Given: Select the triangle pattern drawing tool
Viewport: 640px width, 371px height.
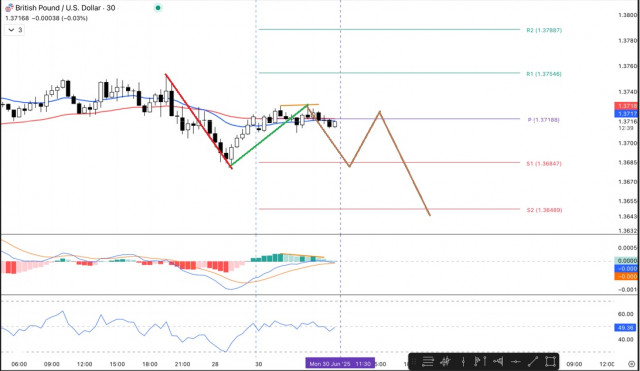Looking at the screenshot, I should [498, 361].
